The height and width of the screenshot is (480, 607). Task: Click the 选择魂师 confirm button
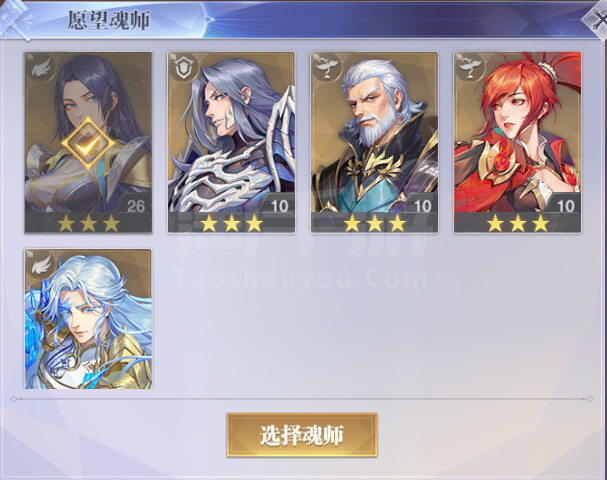click(x=302, y=435)
